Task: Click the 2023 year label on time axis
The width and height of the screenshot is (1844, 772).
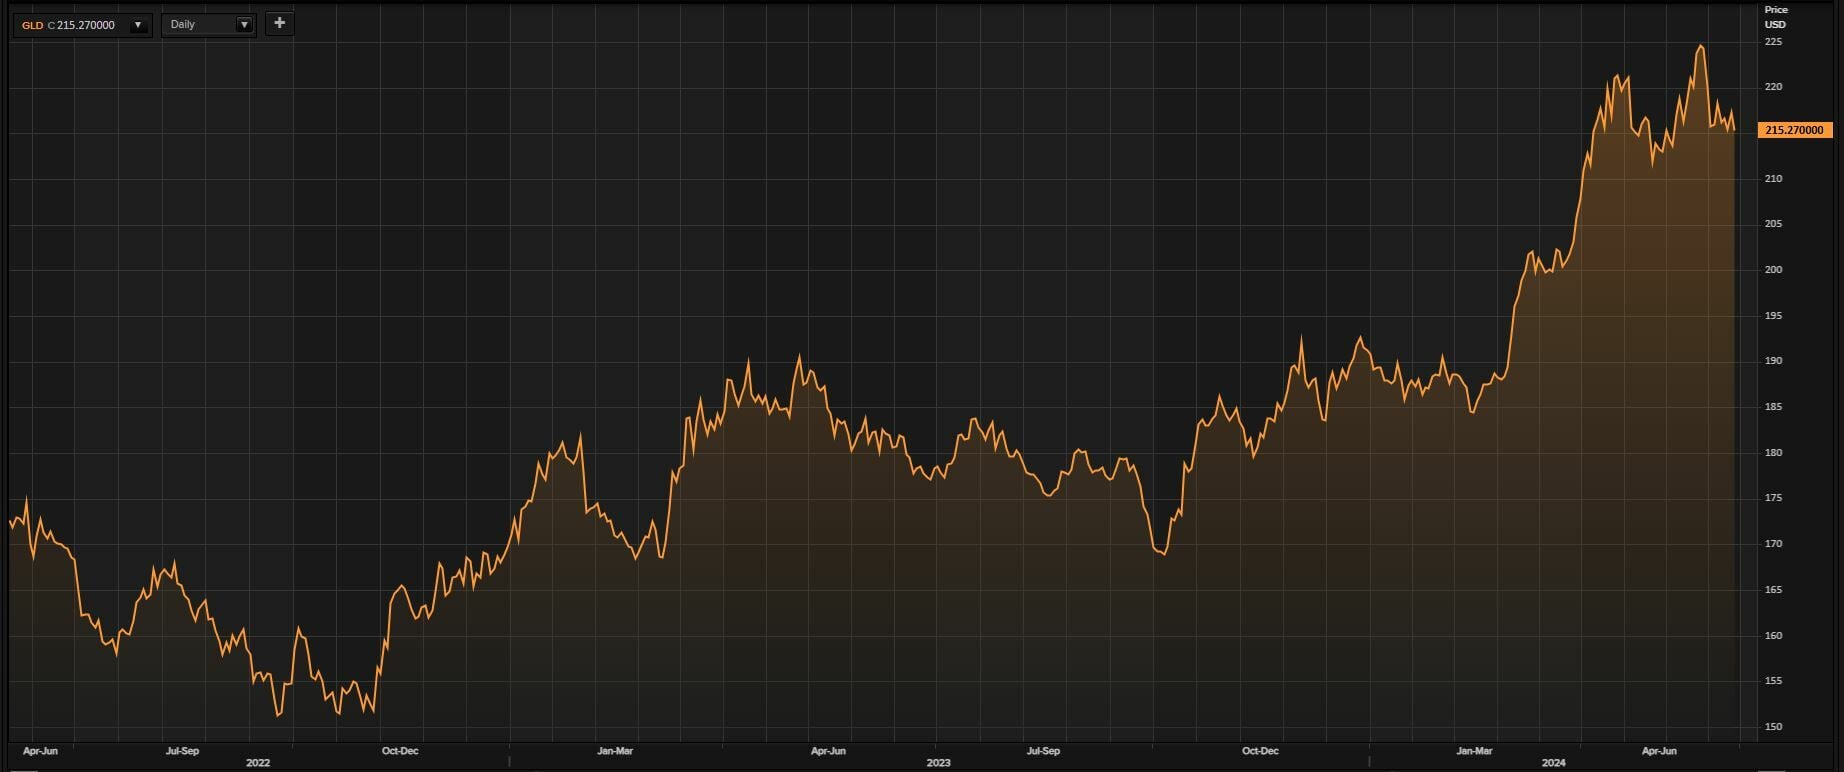Action: click(938, 763)
